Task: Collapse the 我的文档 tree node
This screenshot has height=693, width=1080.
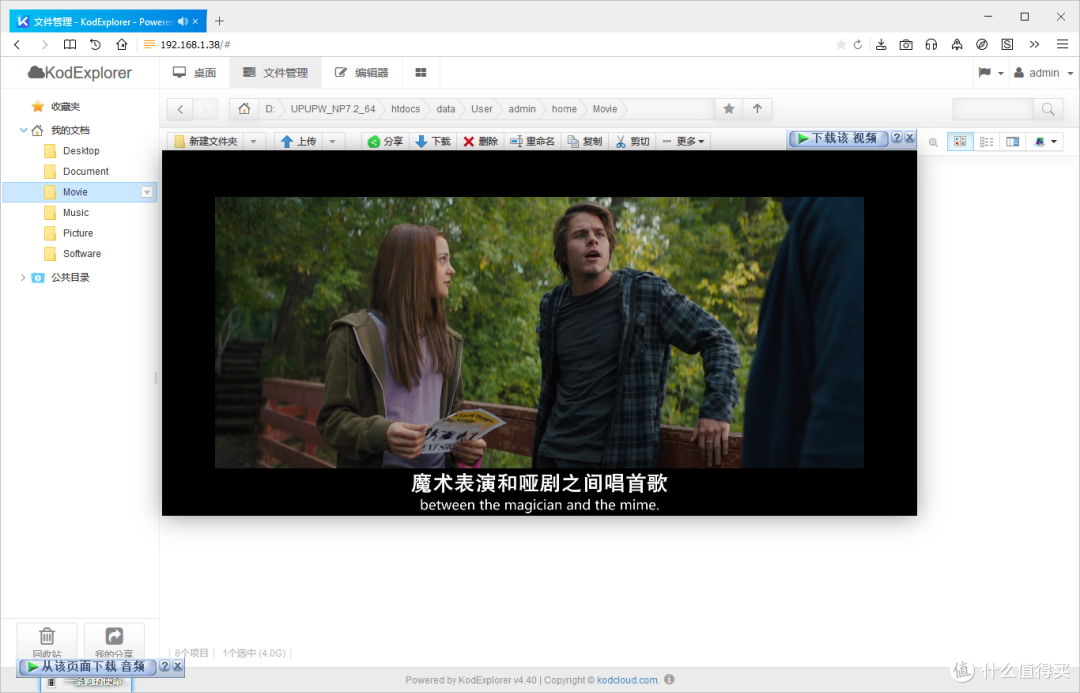Action: 23,130
